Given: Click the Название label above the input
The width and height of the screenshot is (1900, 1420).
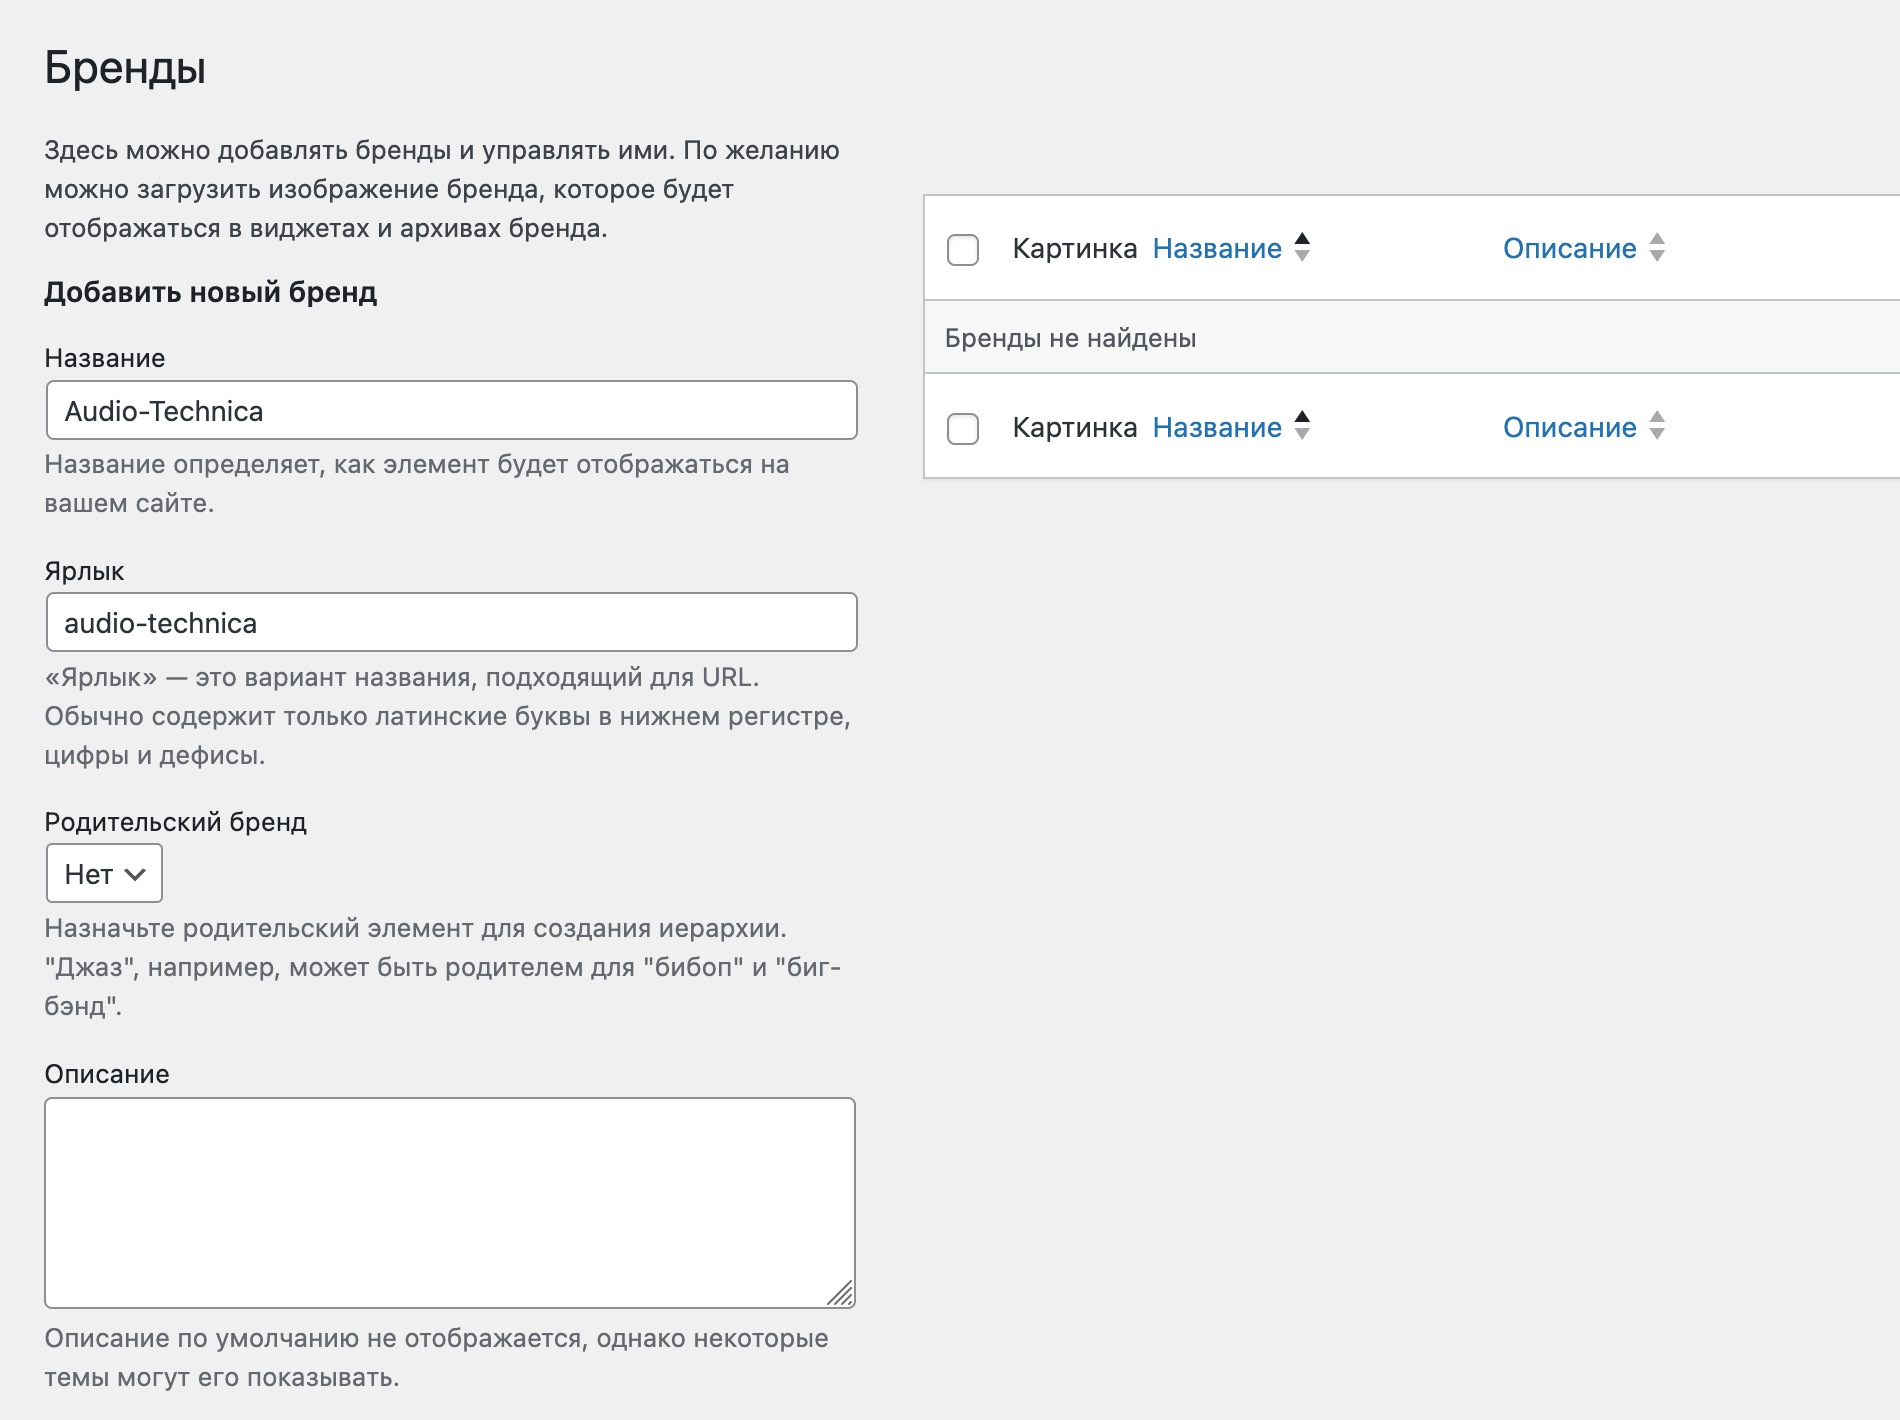Looking at the screenshot, I should (105, 358).
